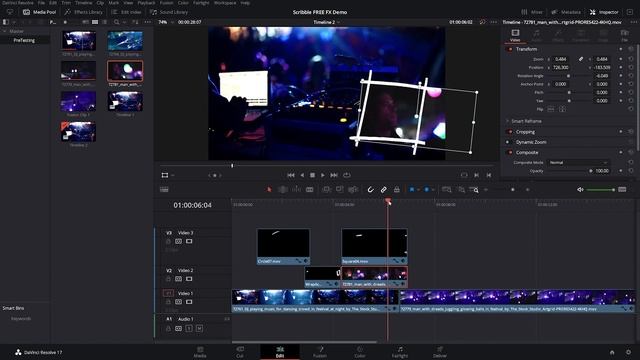The image size is (640, 360).
Task: Go to the Fairlight page tab
Action: coord(400,352)
